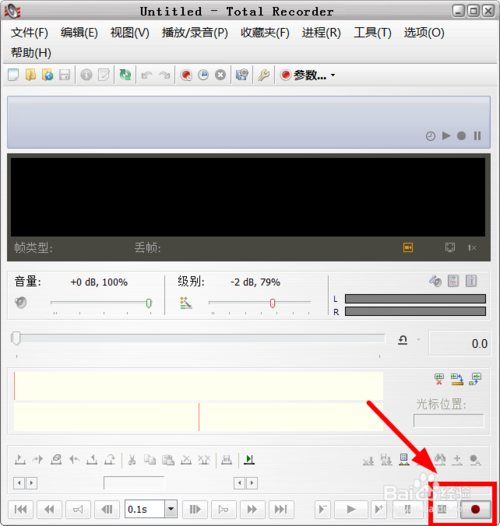Screen dimensions: 500x526
Task: Toggle fullscreen video icon under the display
Action: (450, 248)
